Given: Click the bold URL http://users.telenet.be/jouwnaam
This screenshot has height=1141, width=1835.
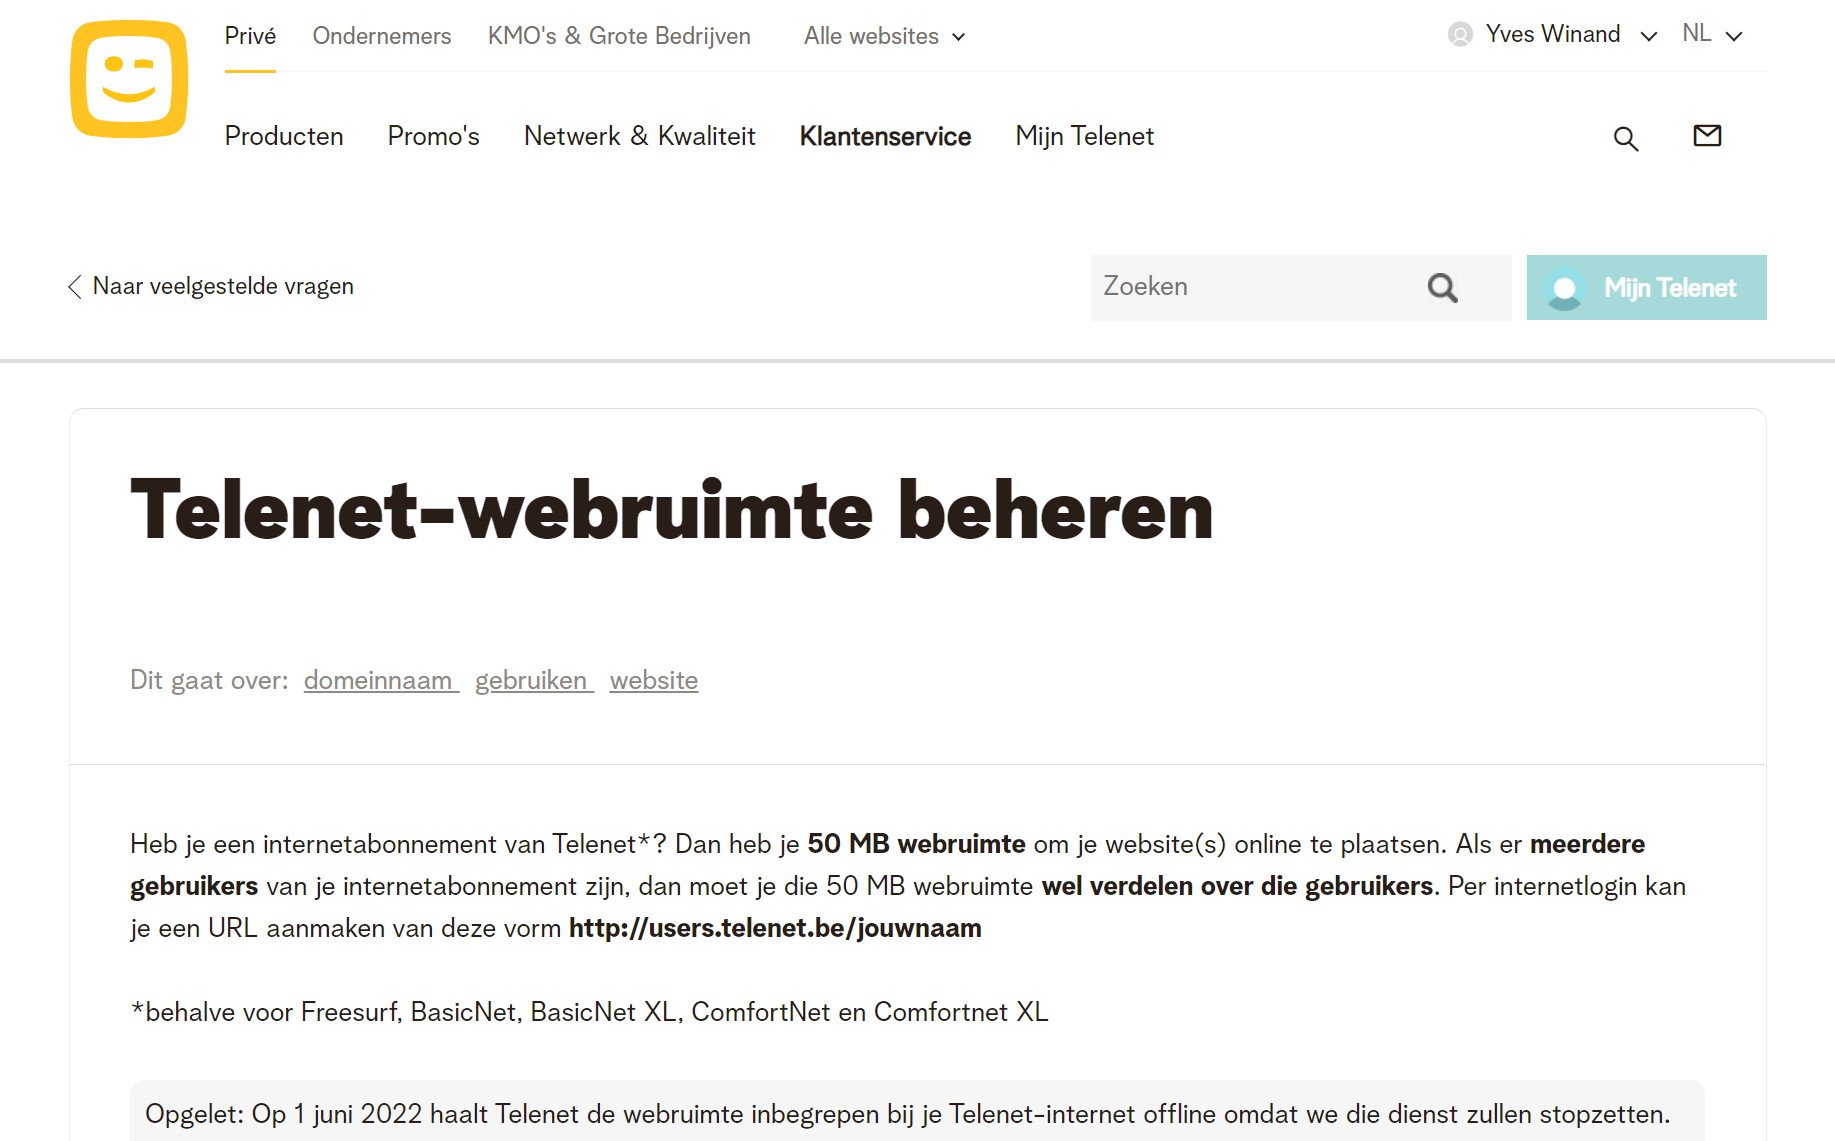Looking at the screenshot, I should coord(775,928).
